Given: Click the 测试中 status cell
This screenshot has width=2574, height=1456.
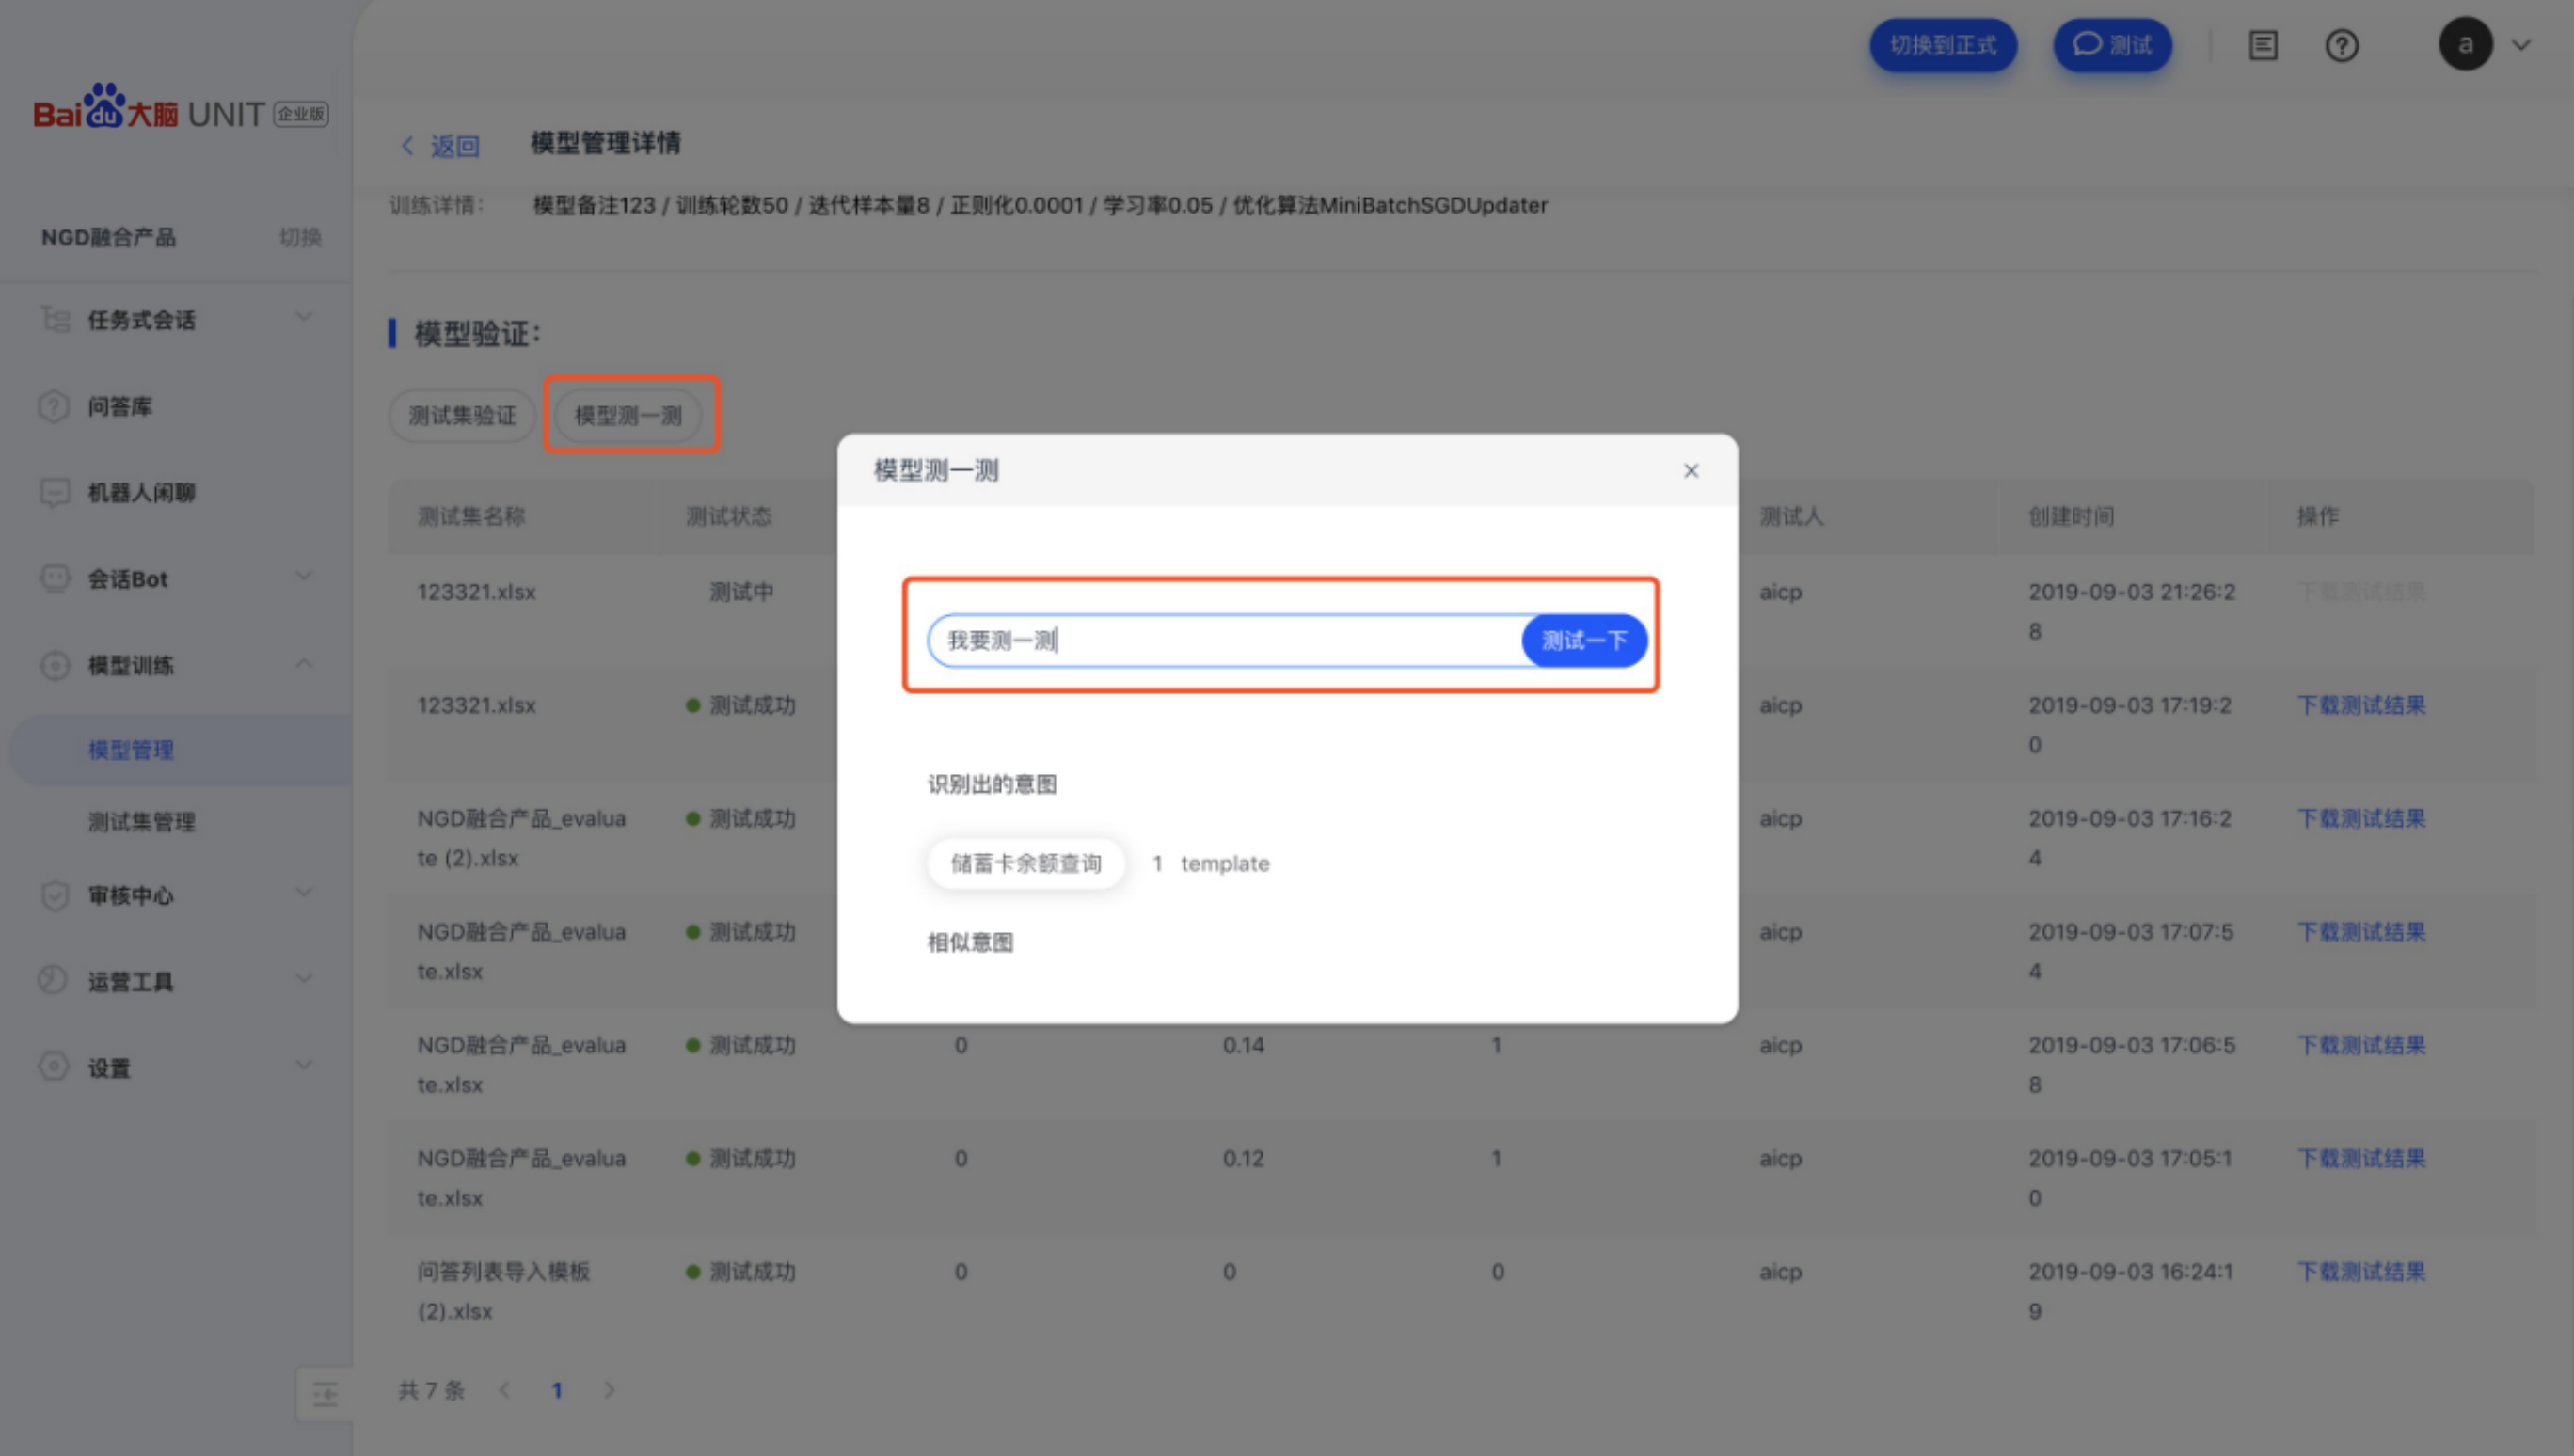Looking at the screenshot, I should (x=741, y=592).
